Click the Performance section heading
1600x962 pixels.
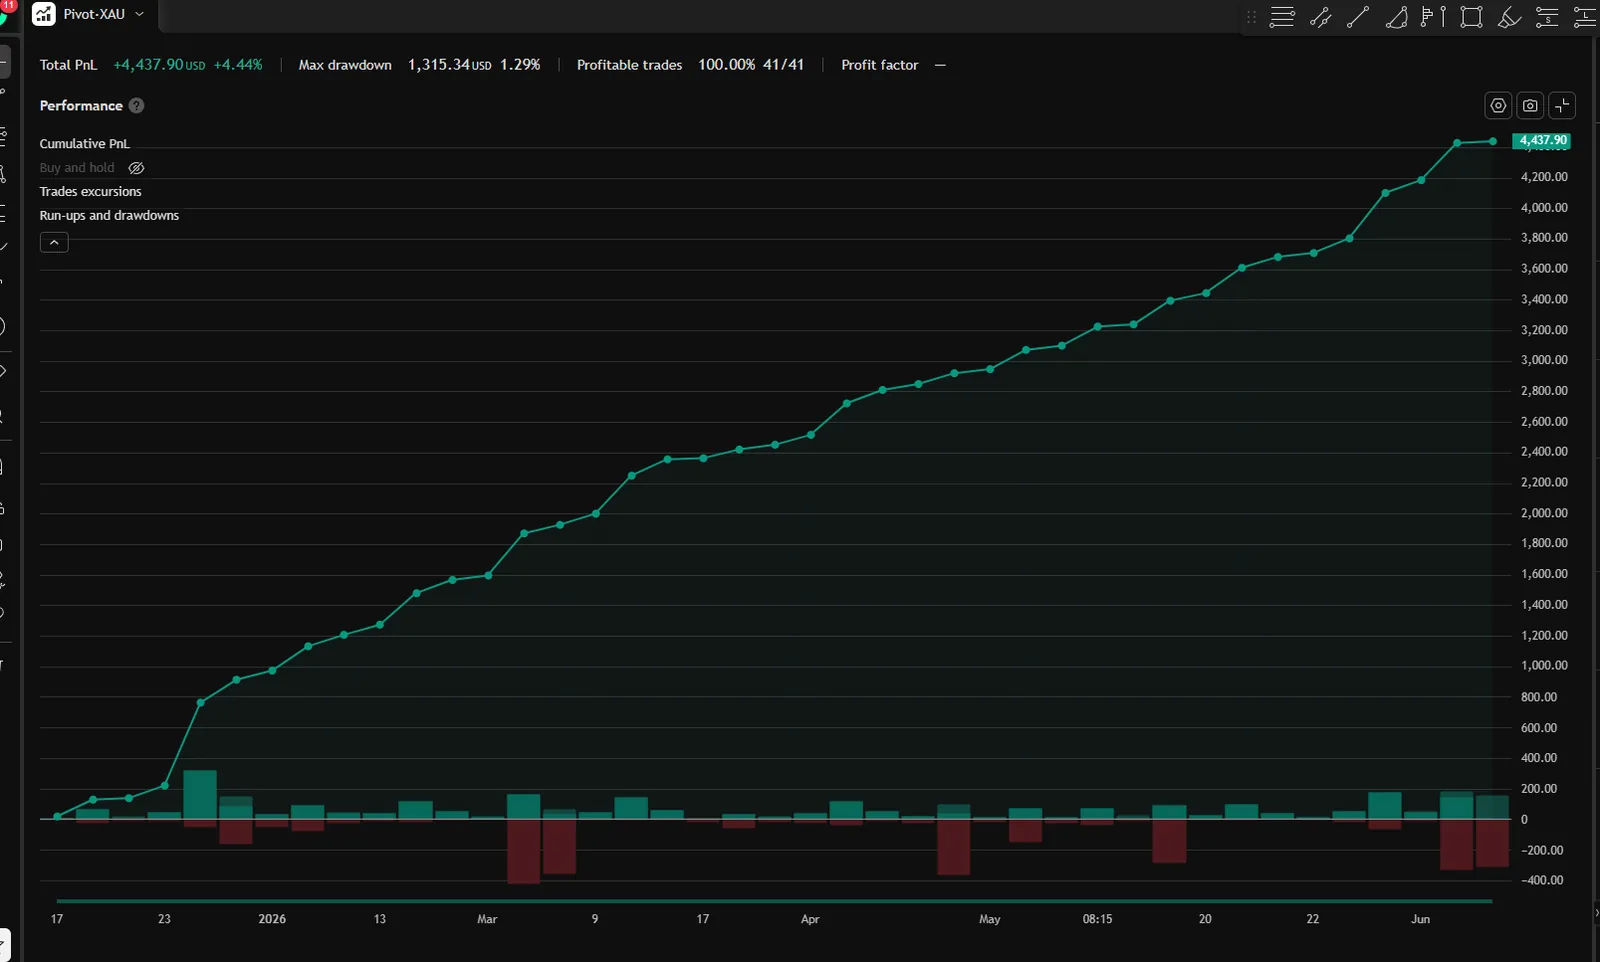81,105
